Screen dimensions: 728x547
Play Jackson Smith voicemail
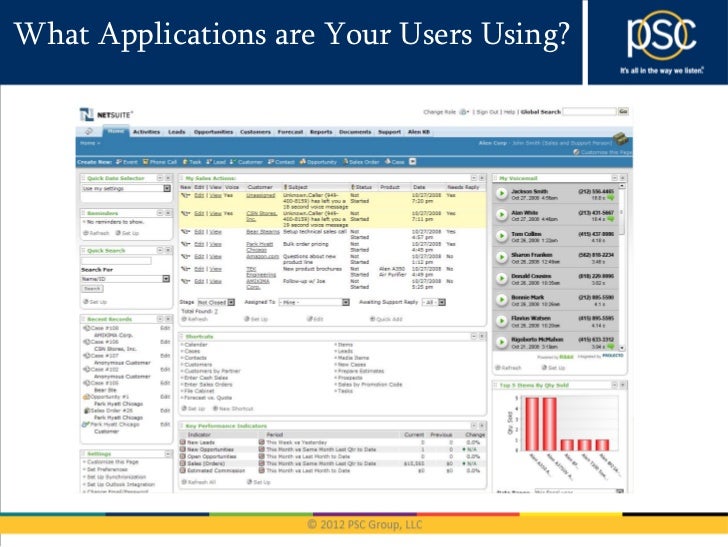(x=501, y=193)
